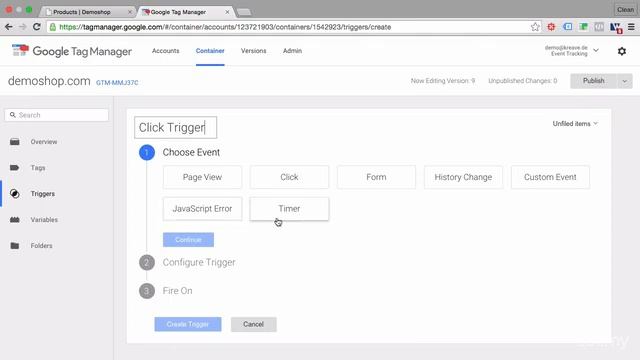The image size is (640, 360).
Task: Click the GTM-MMJ37C container ID link
Action: (x=117, y=82)
